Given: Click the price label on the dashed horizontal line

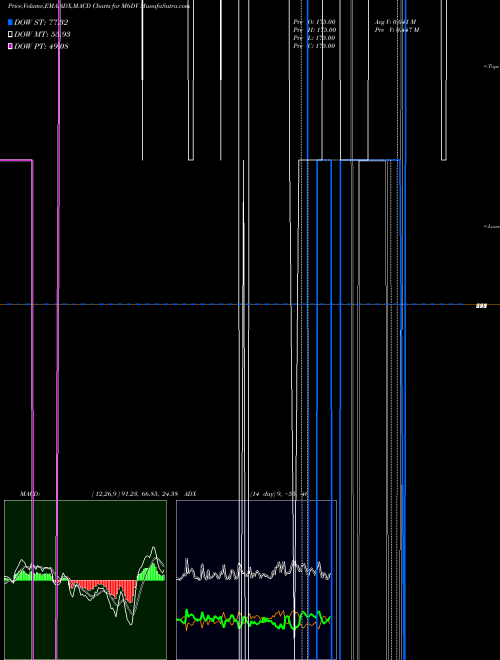Looking at the screenshot, I should [x=481, y=306].
